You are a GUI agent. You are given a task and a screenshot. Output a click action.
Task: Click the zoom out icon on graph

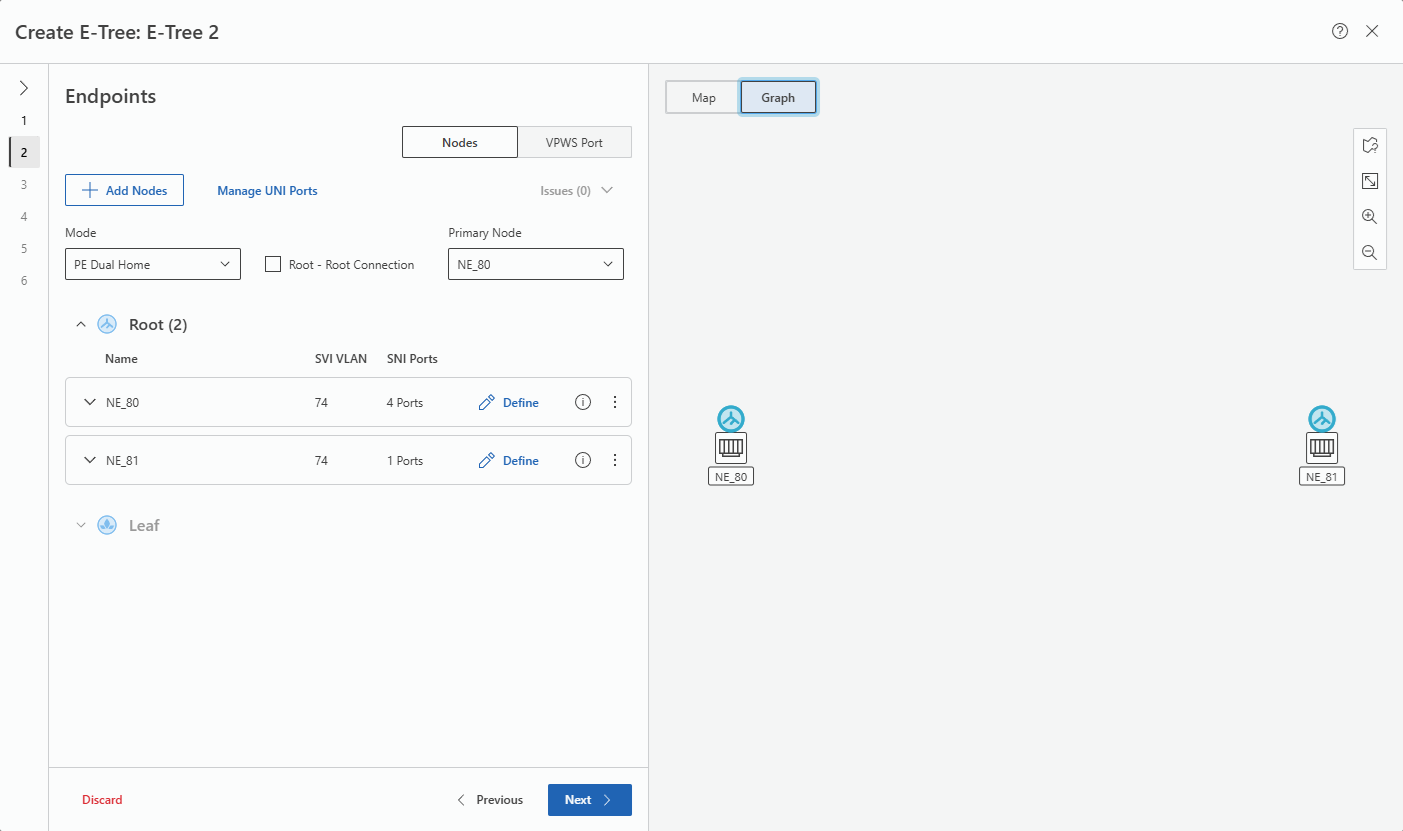1369,253
